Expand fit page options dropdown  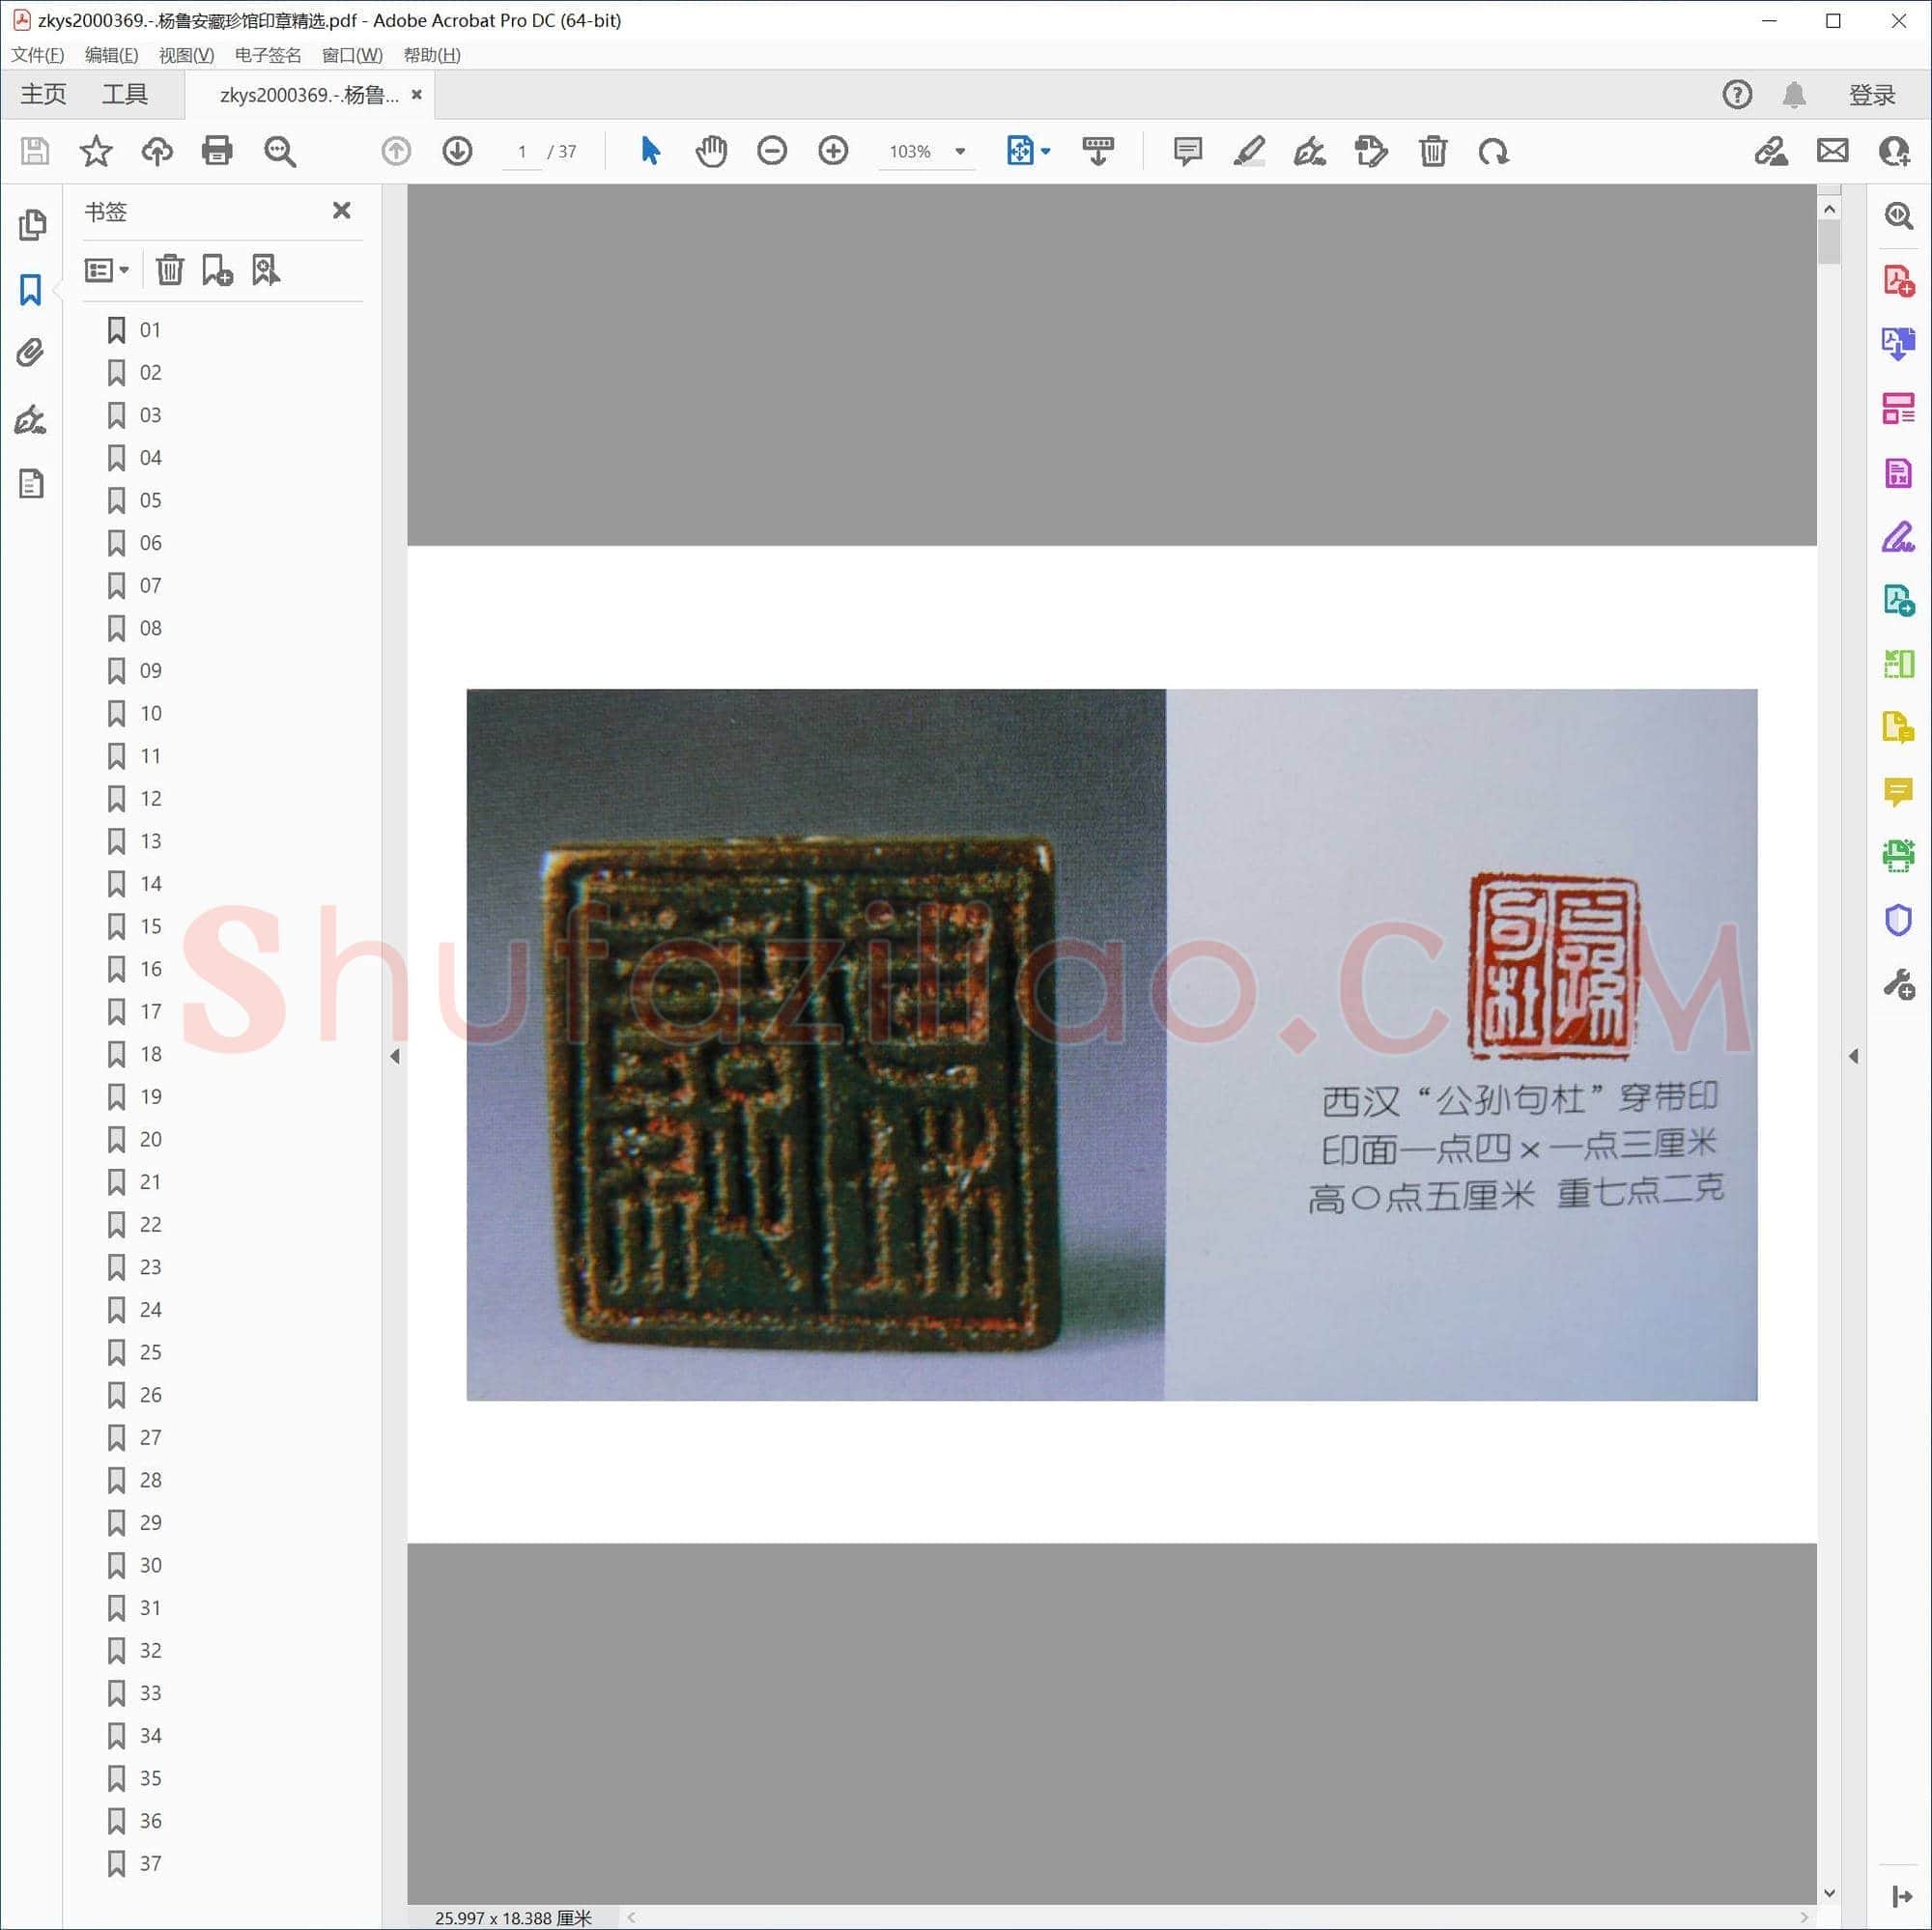point(1046,152)
